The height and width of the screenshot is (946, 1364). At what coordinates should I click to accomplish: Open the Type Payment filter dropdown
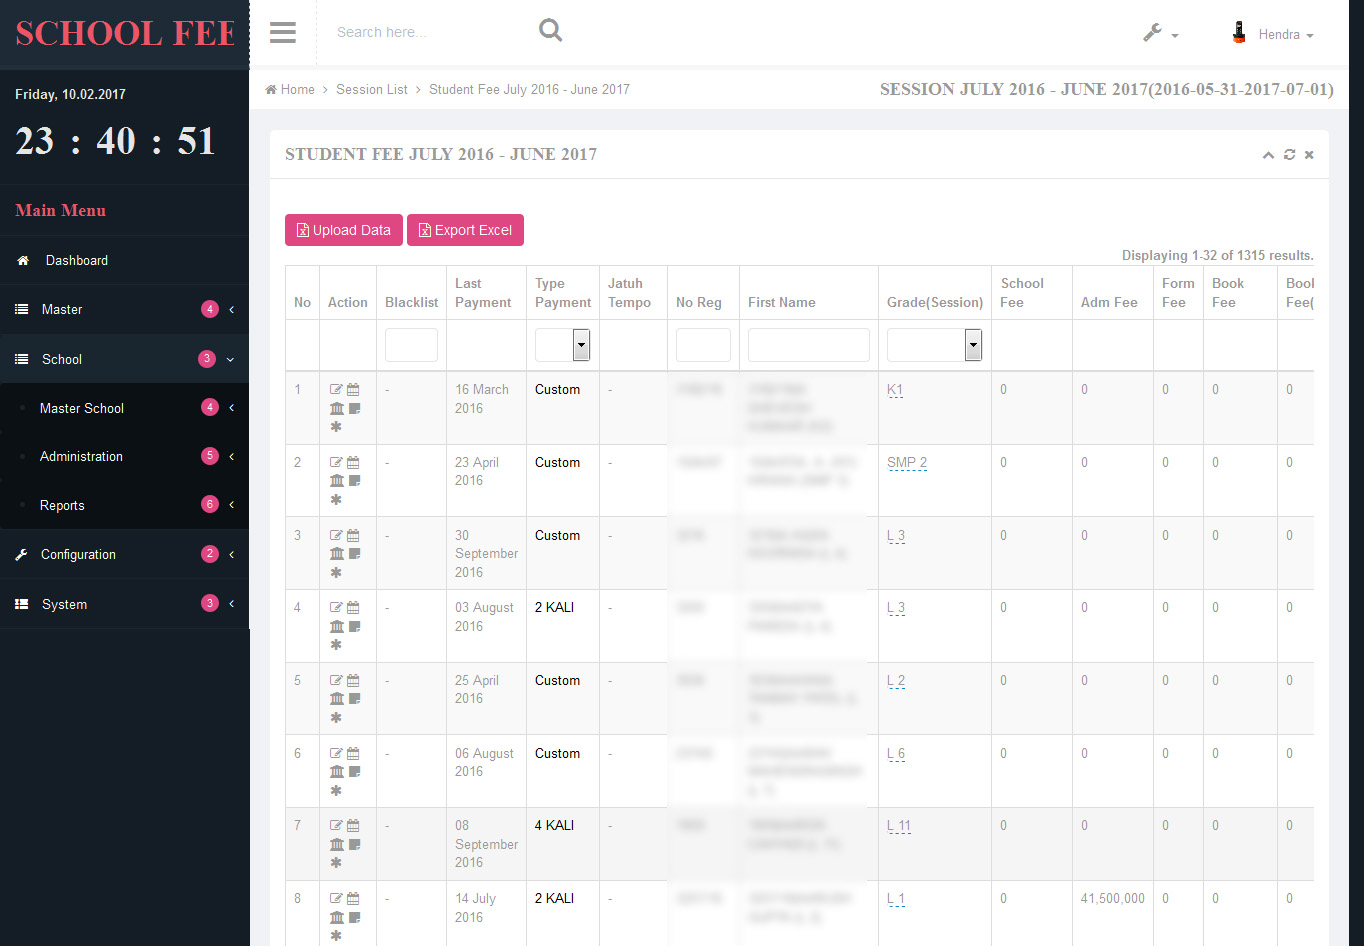[581, 345]
